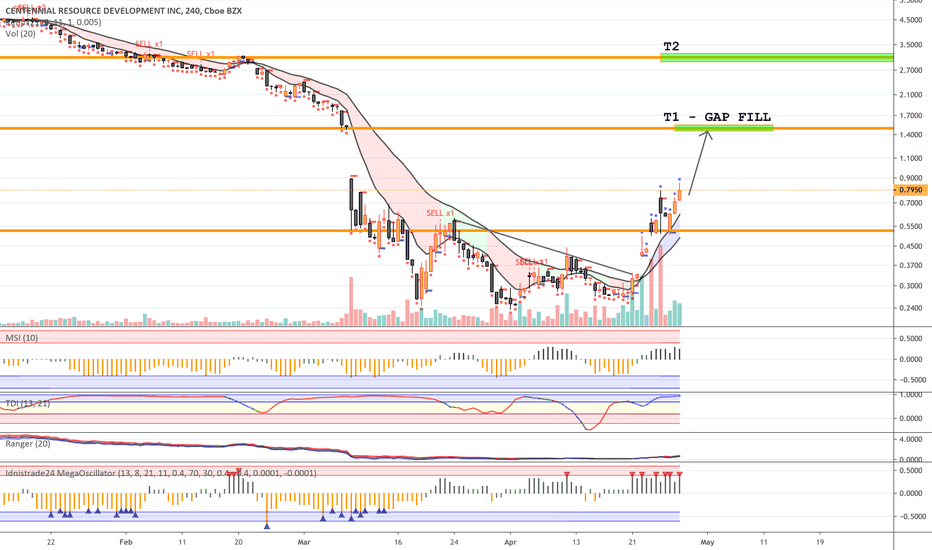Viewport: 932px width, 550px height.
Task: Click the green T1 gap fill rectangle
Action: click(723, 128)
